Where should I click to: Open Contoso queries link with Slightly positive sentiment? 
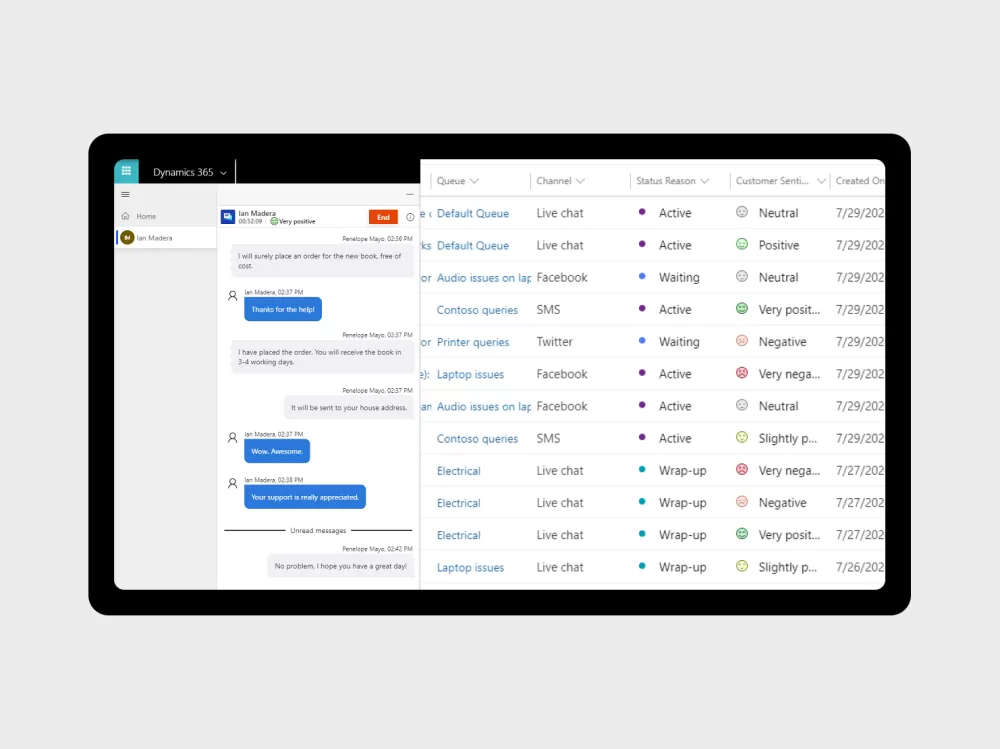pos(477,439)
